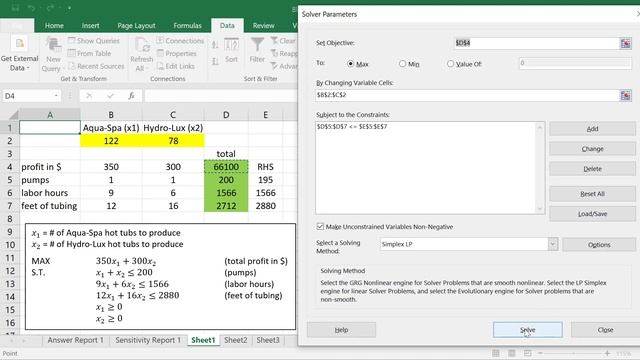Click the Insert Function fx icon
The width and height of the screenshot is (640, 360).
click(131, 96)
